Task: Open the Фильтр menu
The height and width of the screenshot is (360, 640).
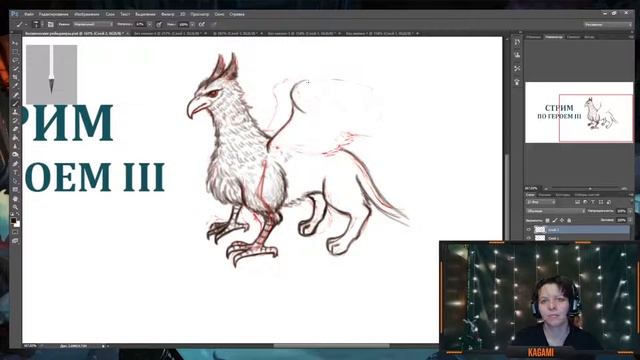Action: click(167, 14)
